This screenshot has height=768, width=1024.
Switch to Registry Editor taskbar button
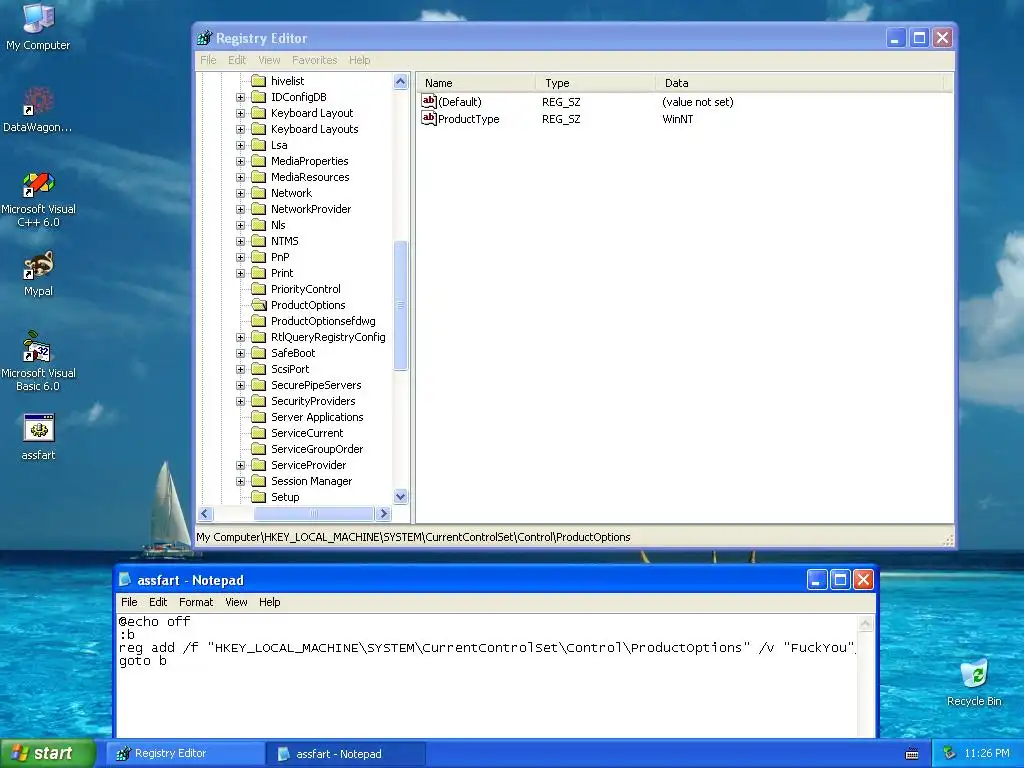click(x=185, y=754)
